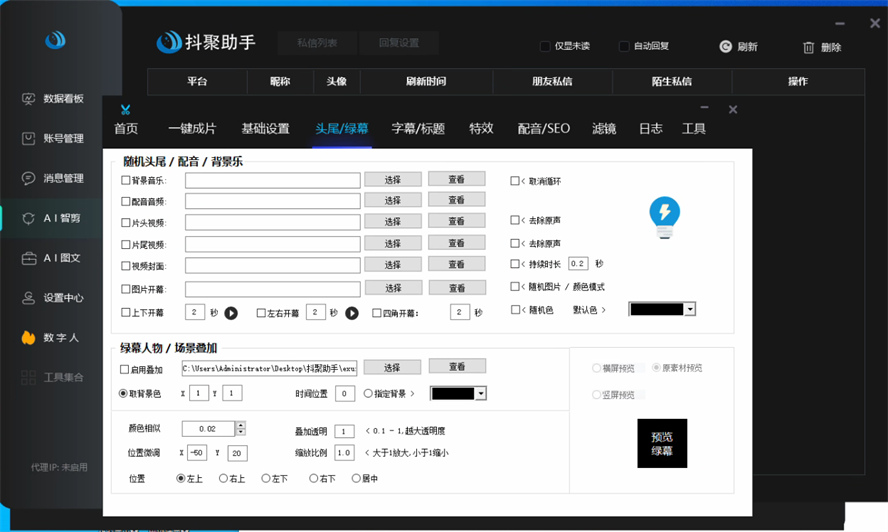Increase 颜色相似 with the up arrow
This screenshot has height=532, width=888.
[x=241, y=425]
